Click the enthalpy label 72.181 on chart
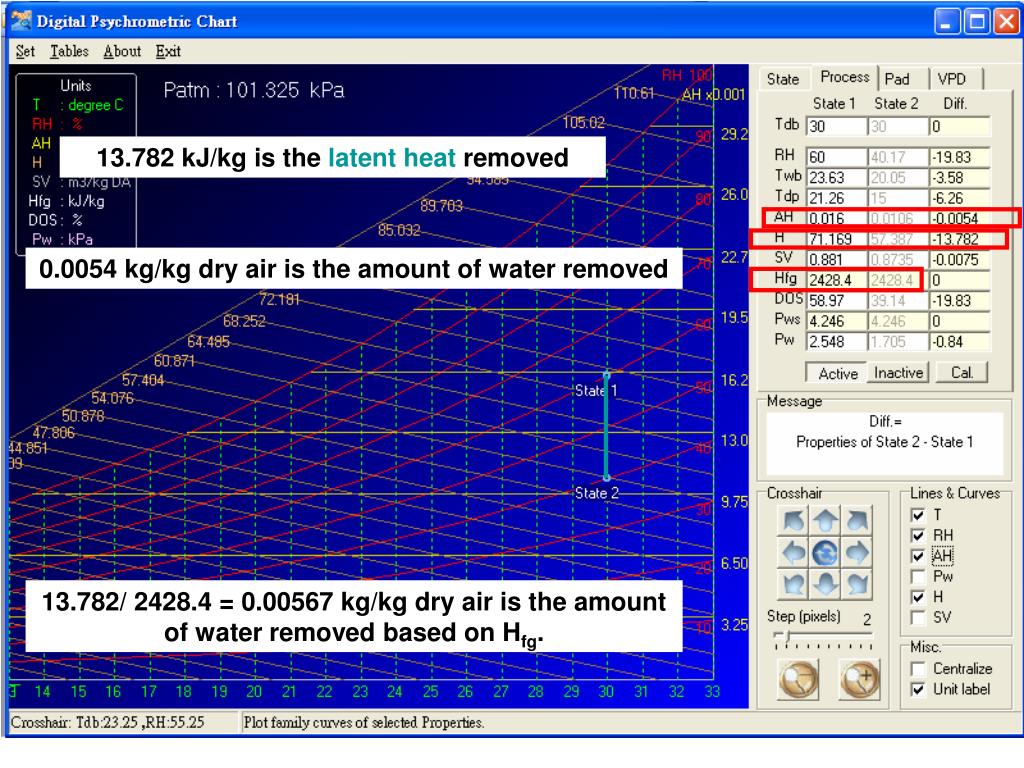This screenshot has width=1024, height=768. point(280,300)
